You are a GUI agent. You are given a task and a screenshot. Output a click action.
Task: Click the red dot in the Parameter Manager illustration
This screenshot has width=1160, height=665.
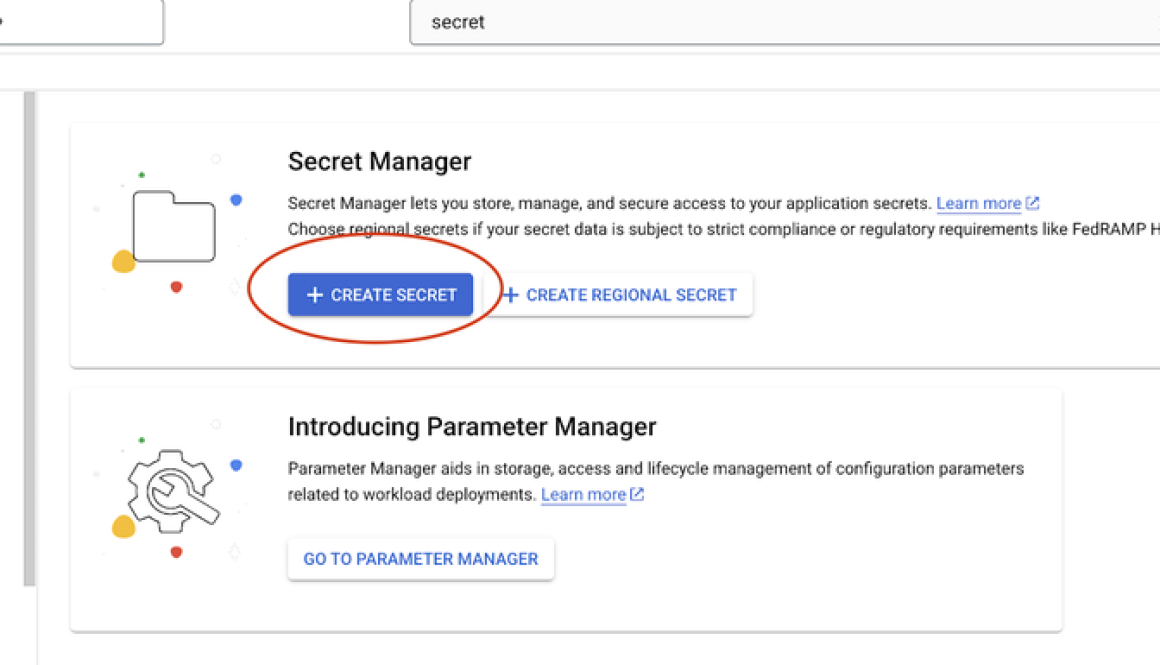point(175,552)
